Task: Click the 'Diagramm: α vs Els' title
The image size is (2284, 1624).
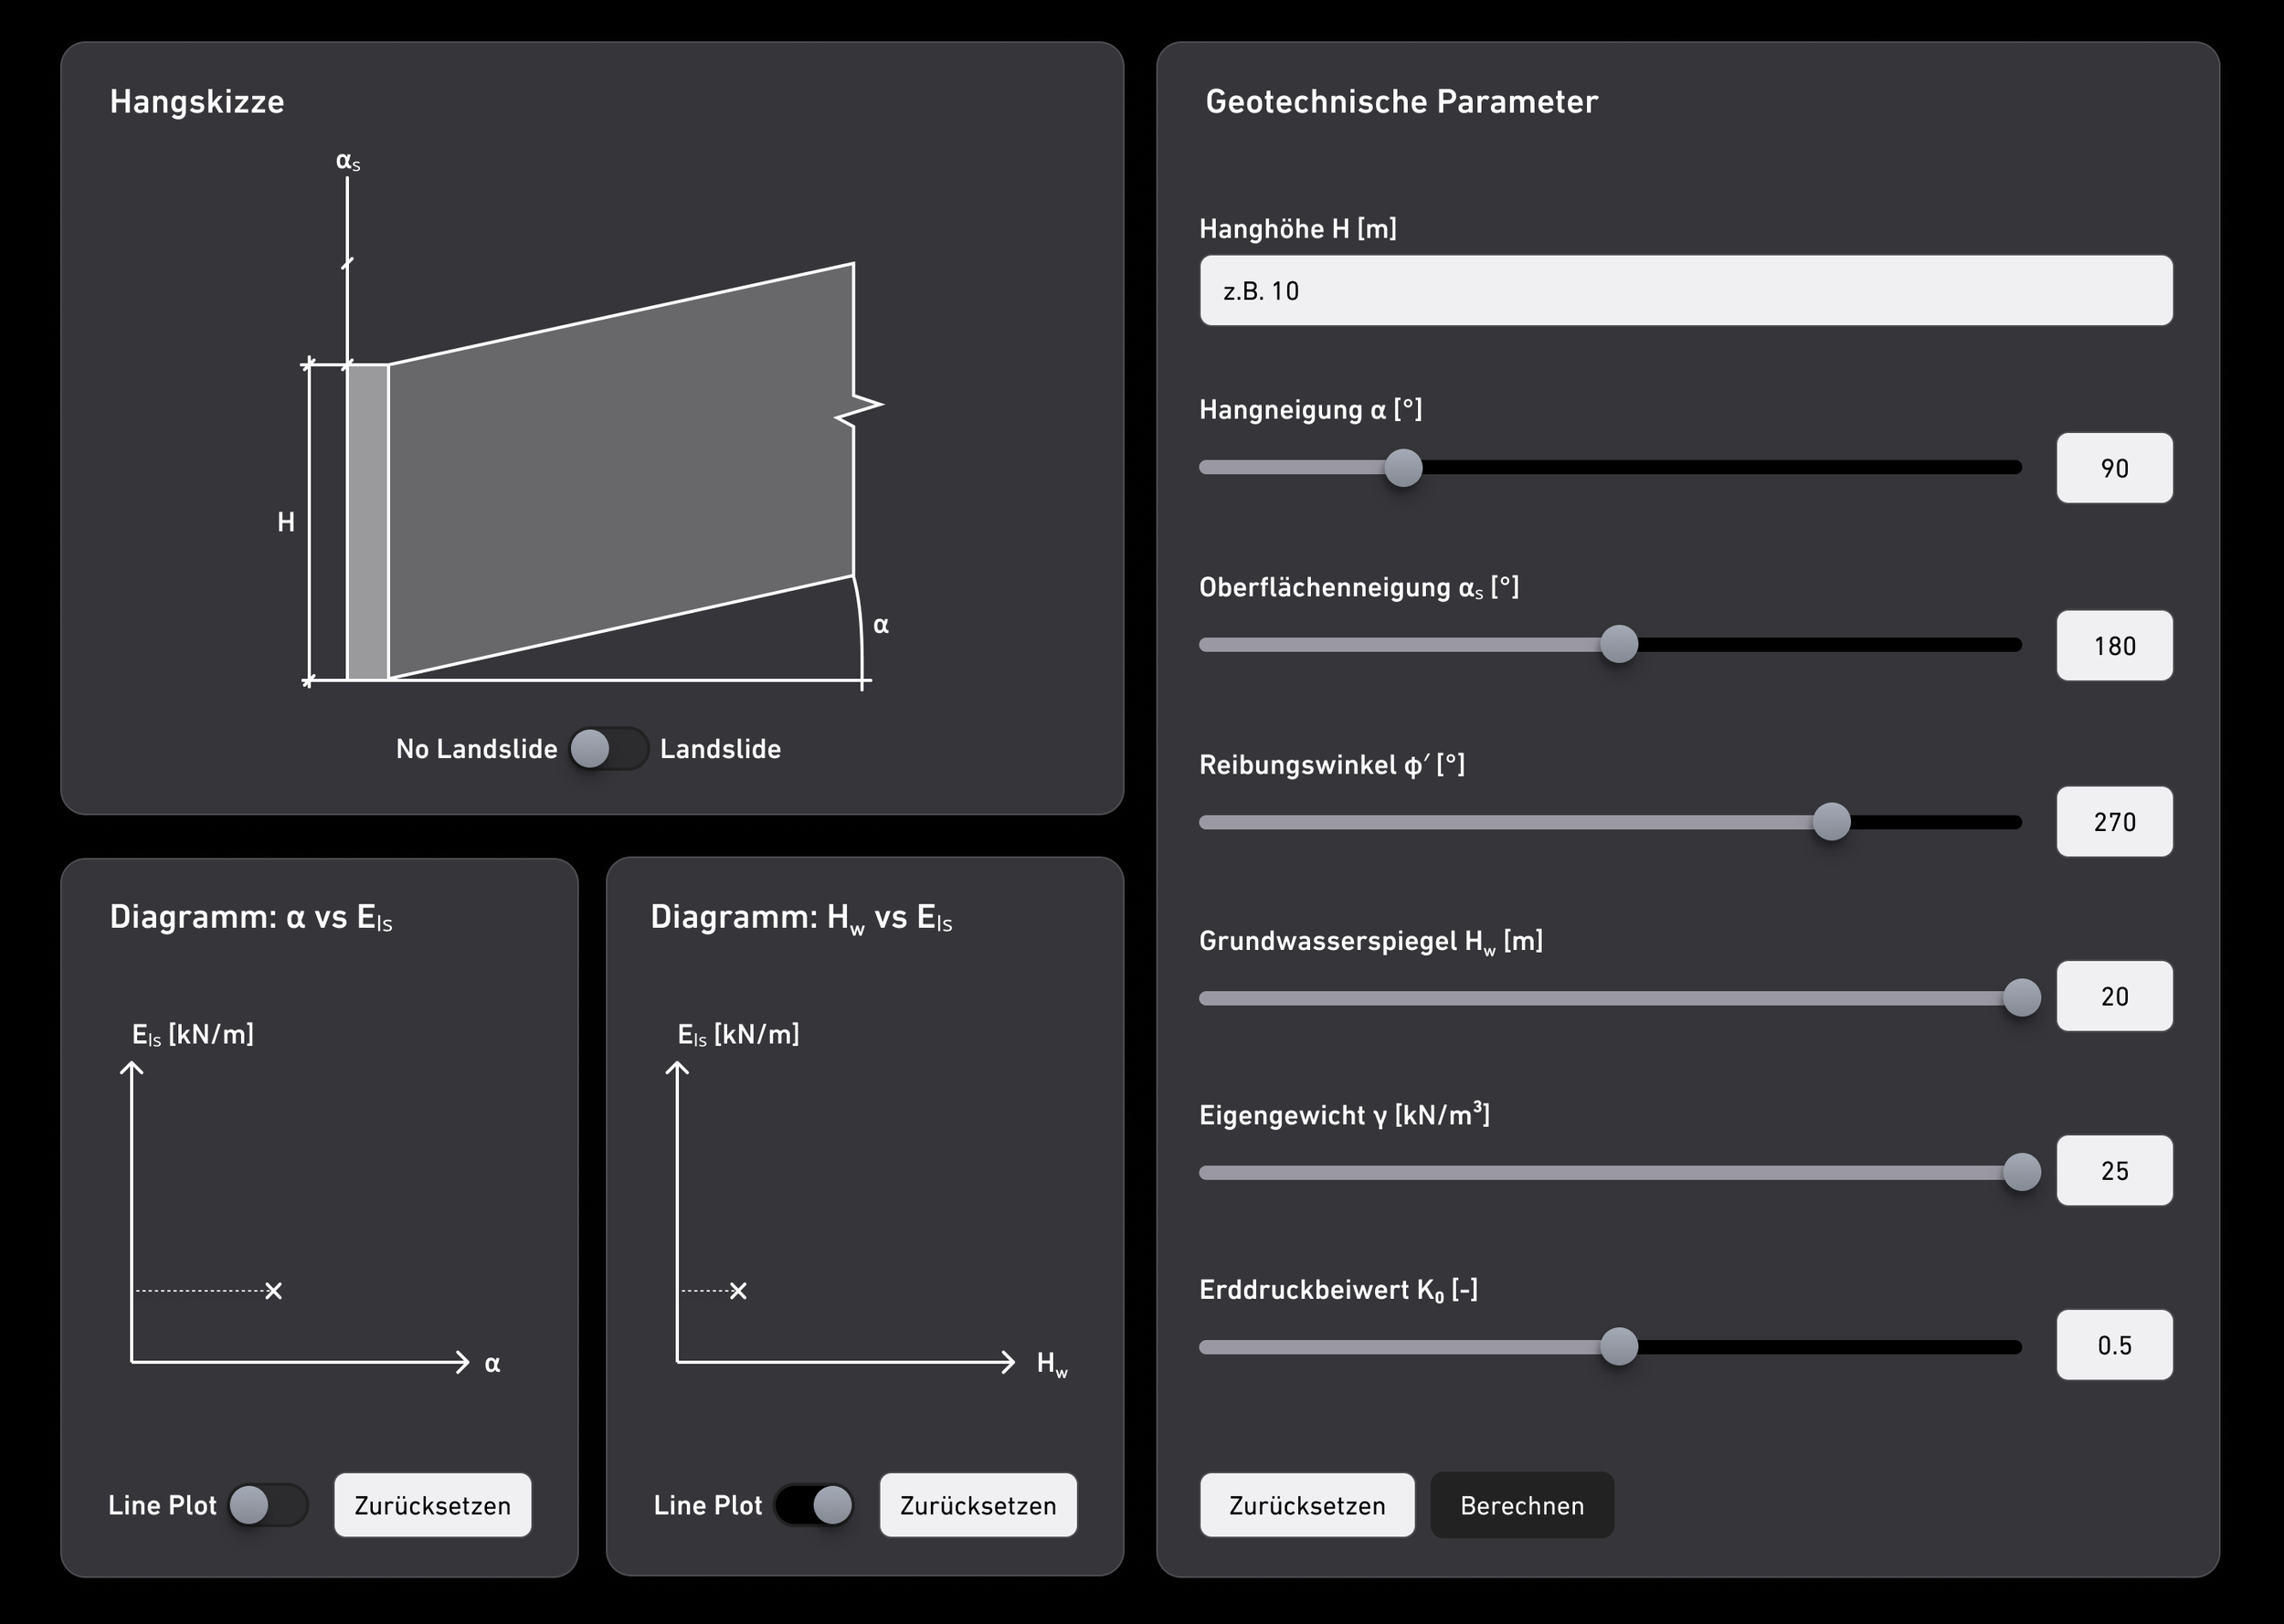Action: 251,917
